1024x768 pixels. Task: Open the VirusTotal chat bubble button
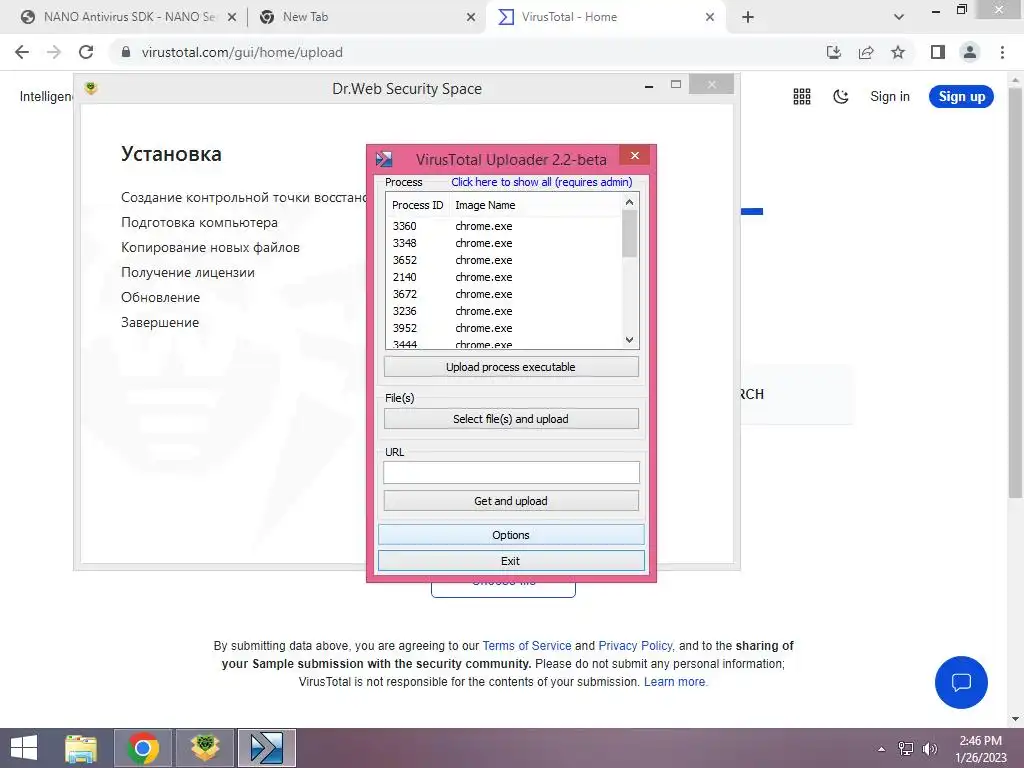[961, 682]
